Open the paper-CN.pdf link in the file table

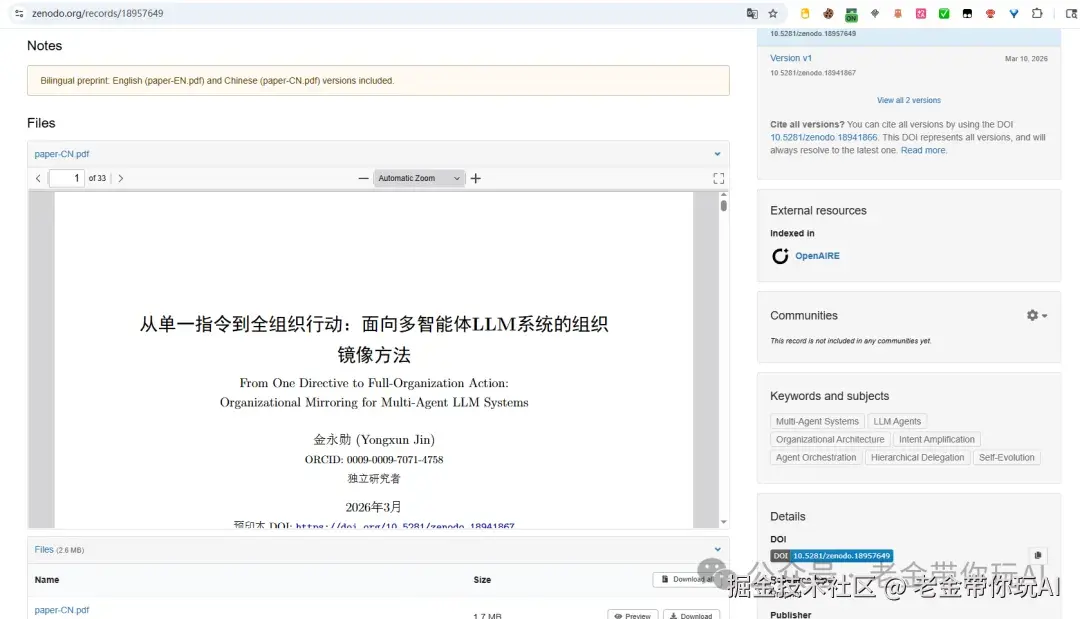(61, 610)
